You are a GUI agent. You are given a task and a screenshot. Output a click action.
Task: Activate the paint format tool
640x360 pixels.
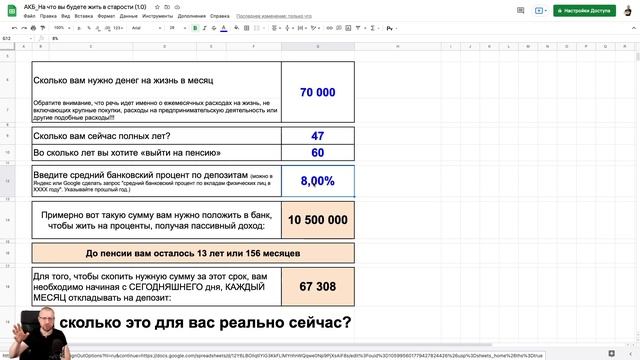(x=42, y=28)
